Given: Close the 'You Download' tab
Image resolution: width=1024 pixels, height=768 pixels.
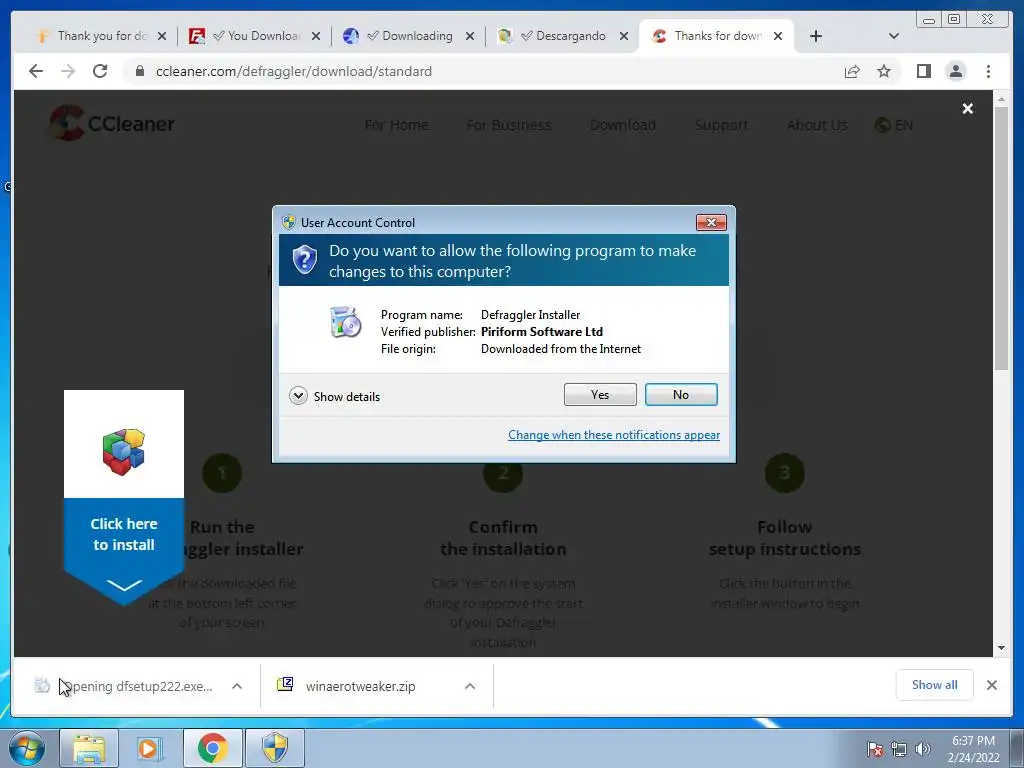Looking at the screenshot, I should (316, 36).
